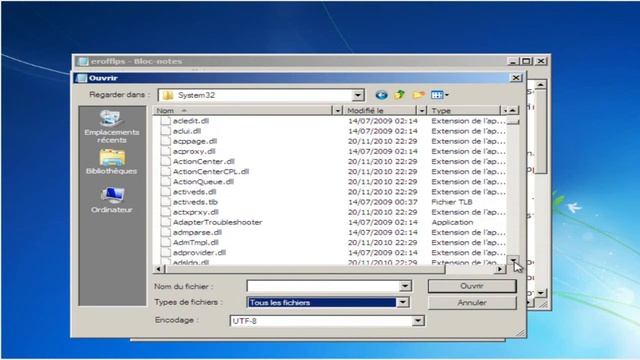Open the Encodage UTF-8 dropdown

coord(418,321)
